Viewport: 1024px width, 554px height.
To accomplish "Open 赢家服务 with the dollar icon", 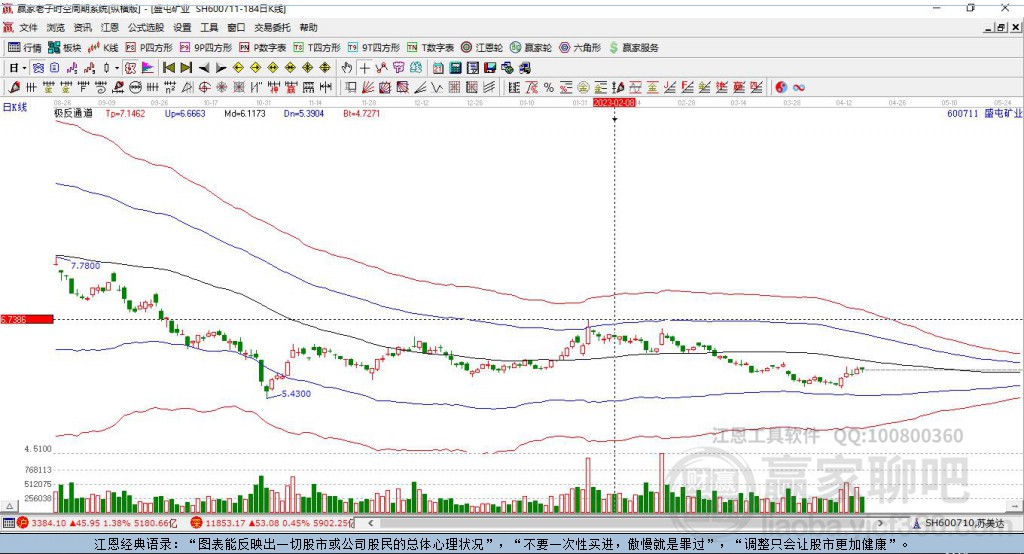I will pyautogui.click(x=633, y=48).
